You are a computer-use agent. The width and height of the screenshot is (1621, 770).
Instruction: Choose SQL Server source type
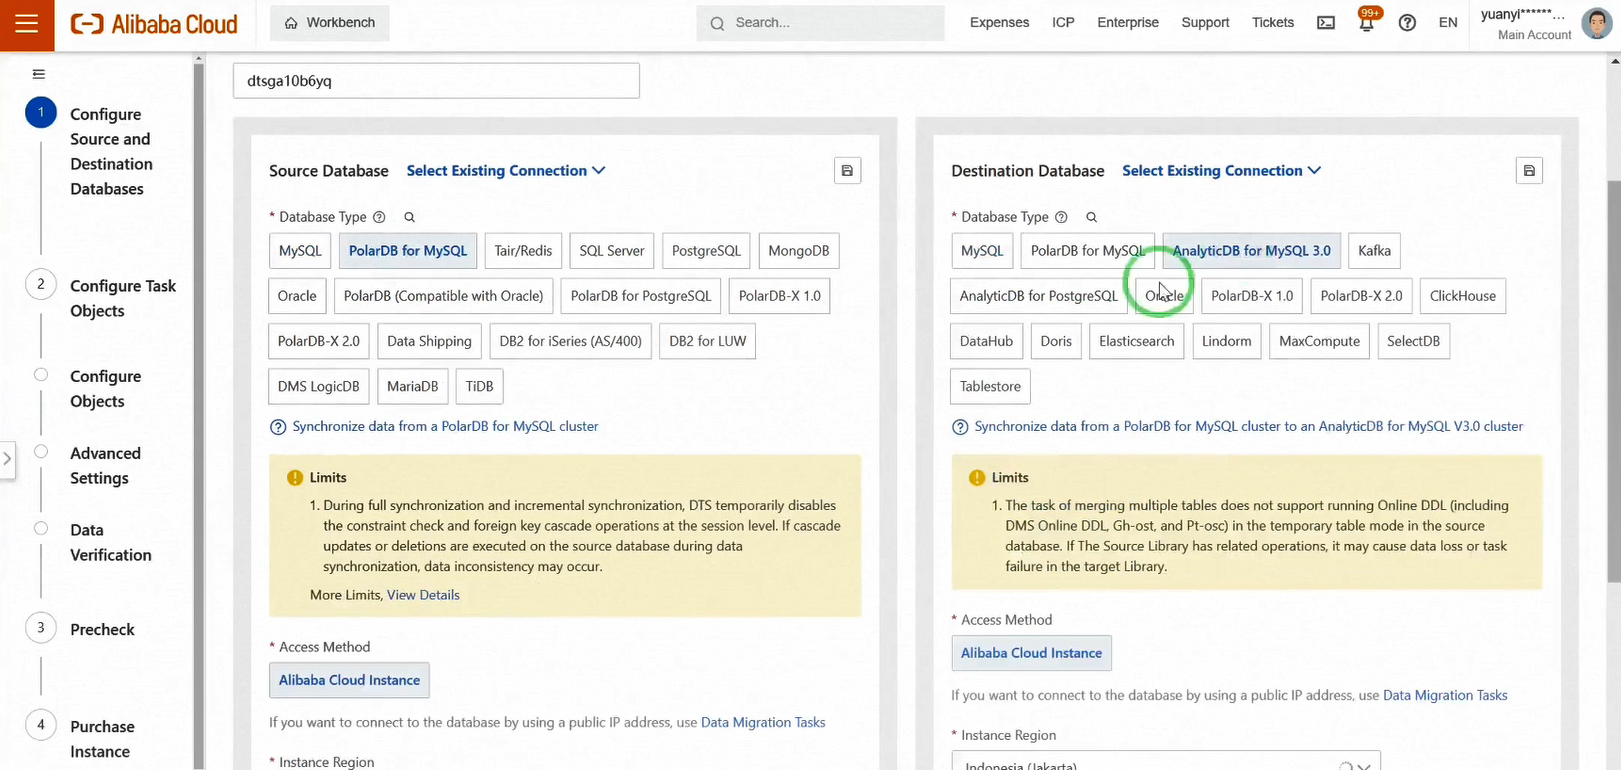pyautogui.click(x=612, y=251)
